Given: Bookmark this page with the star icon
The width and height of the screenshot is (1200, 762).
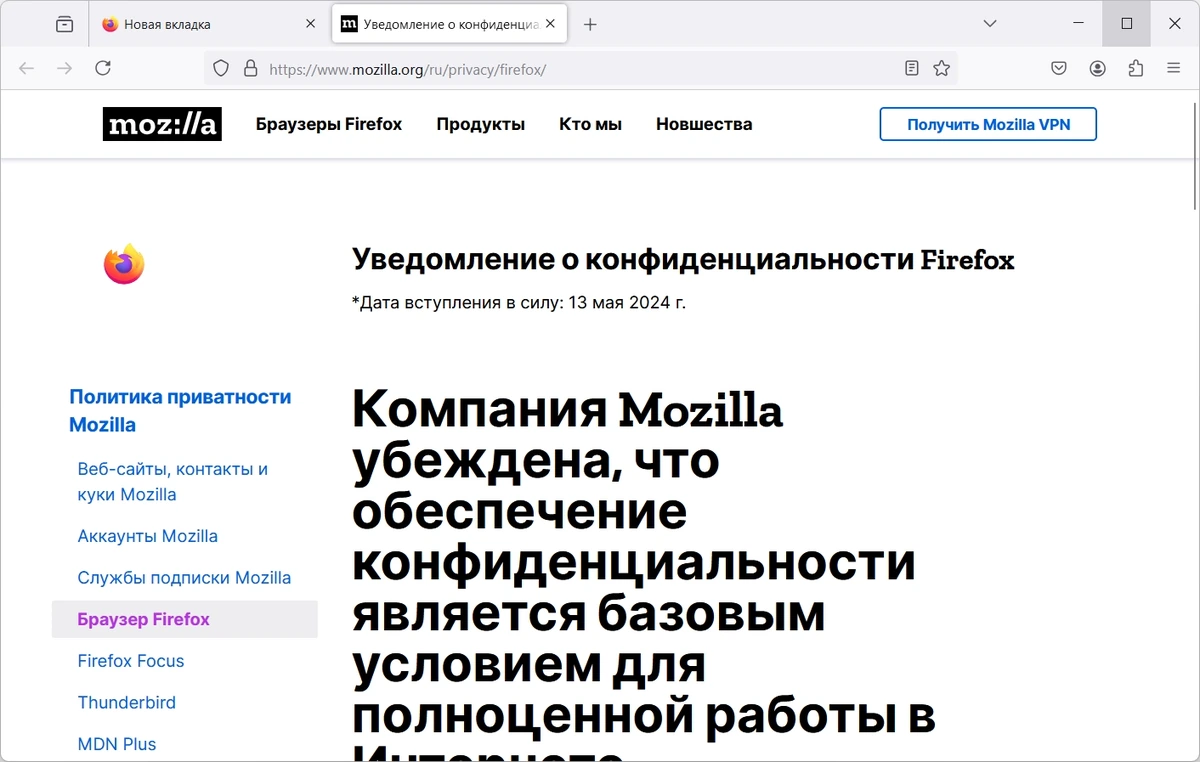Looking at the screenshot, I should pos(941,68).
